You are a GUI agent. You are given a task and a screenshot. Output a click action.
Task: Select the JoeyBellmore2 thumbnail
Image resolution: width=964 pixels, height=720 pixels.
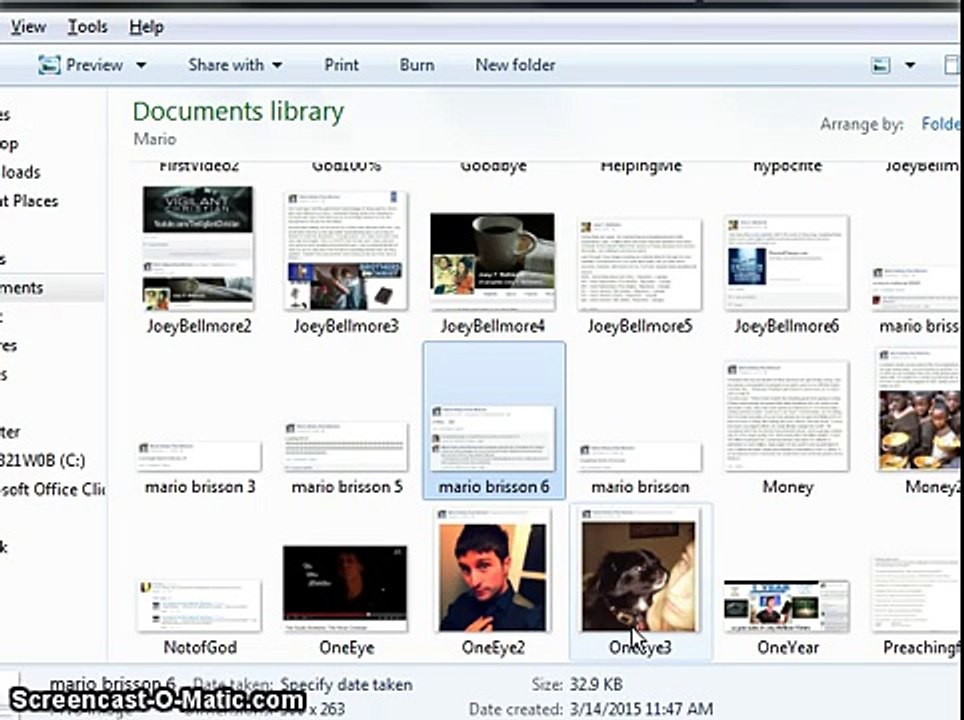click(197, 248)
